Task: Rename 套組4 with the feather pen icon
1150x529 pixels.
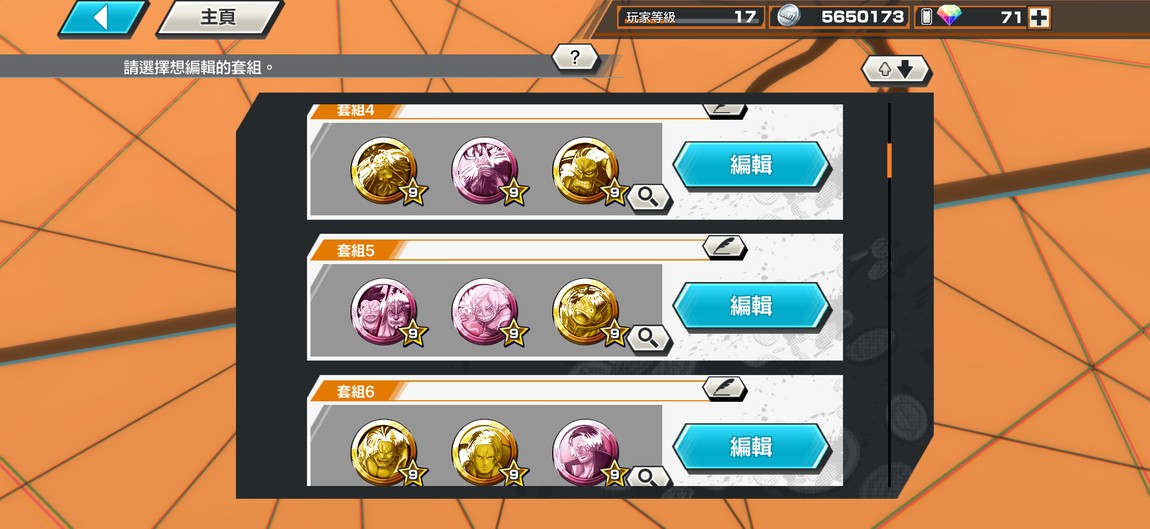Action: (x=725, y=111)
